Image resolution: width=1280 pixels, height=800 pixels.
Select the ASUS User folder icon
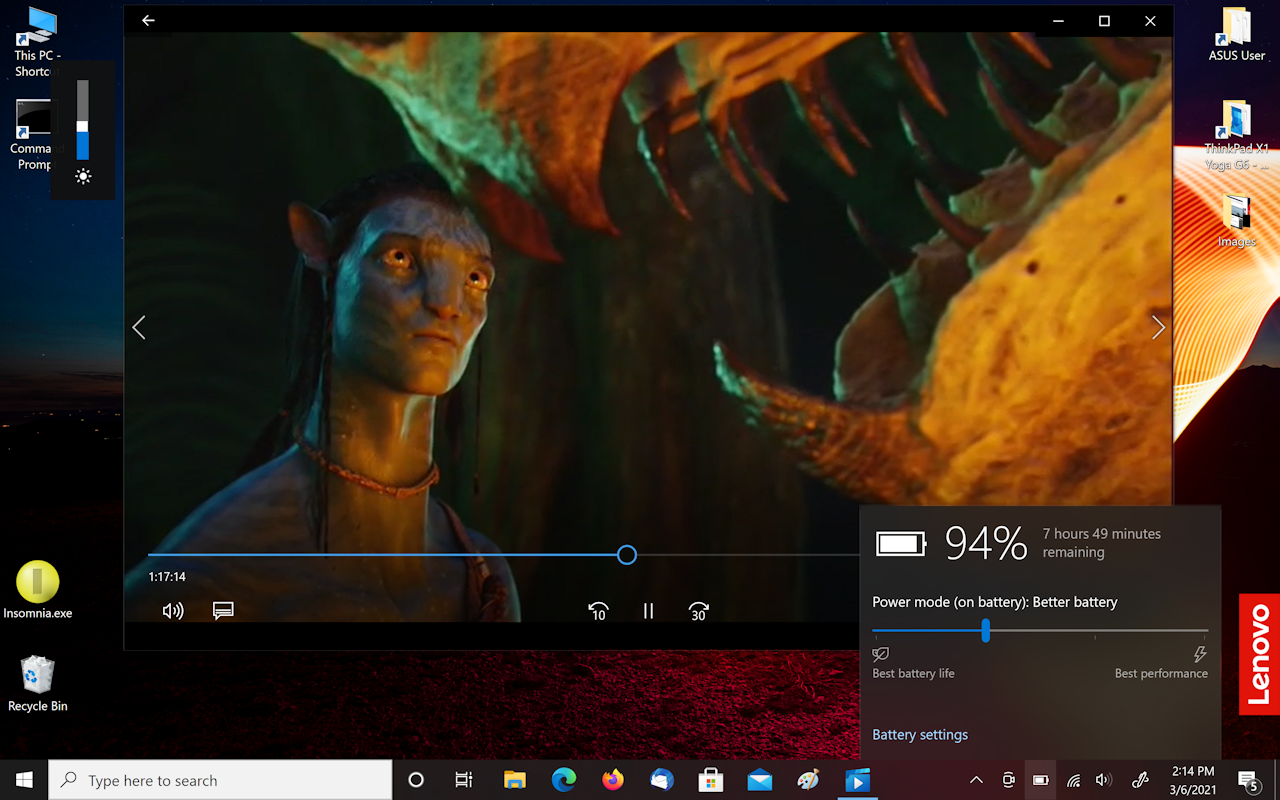pos(1237,35)
